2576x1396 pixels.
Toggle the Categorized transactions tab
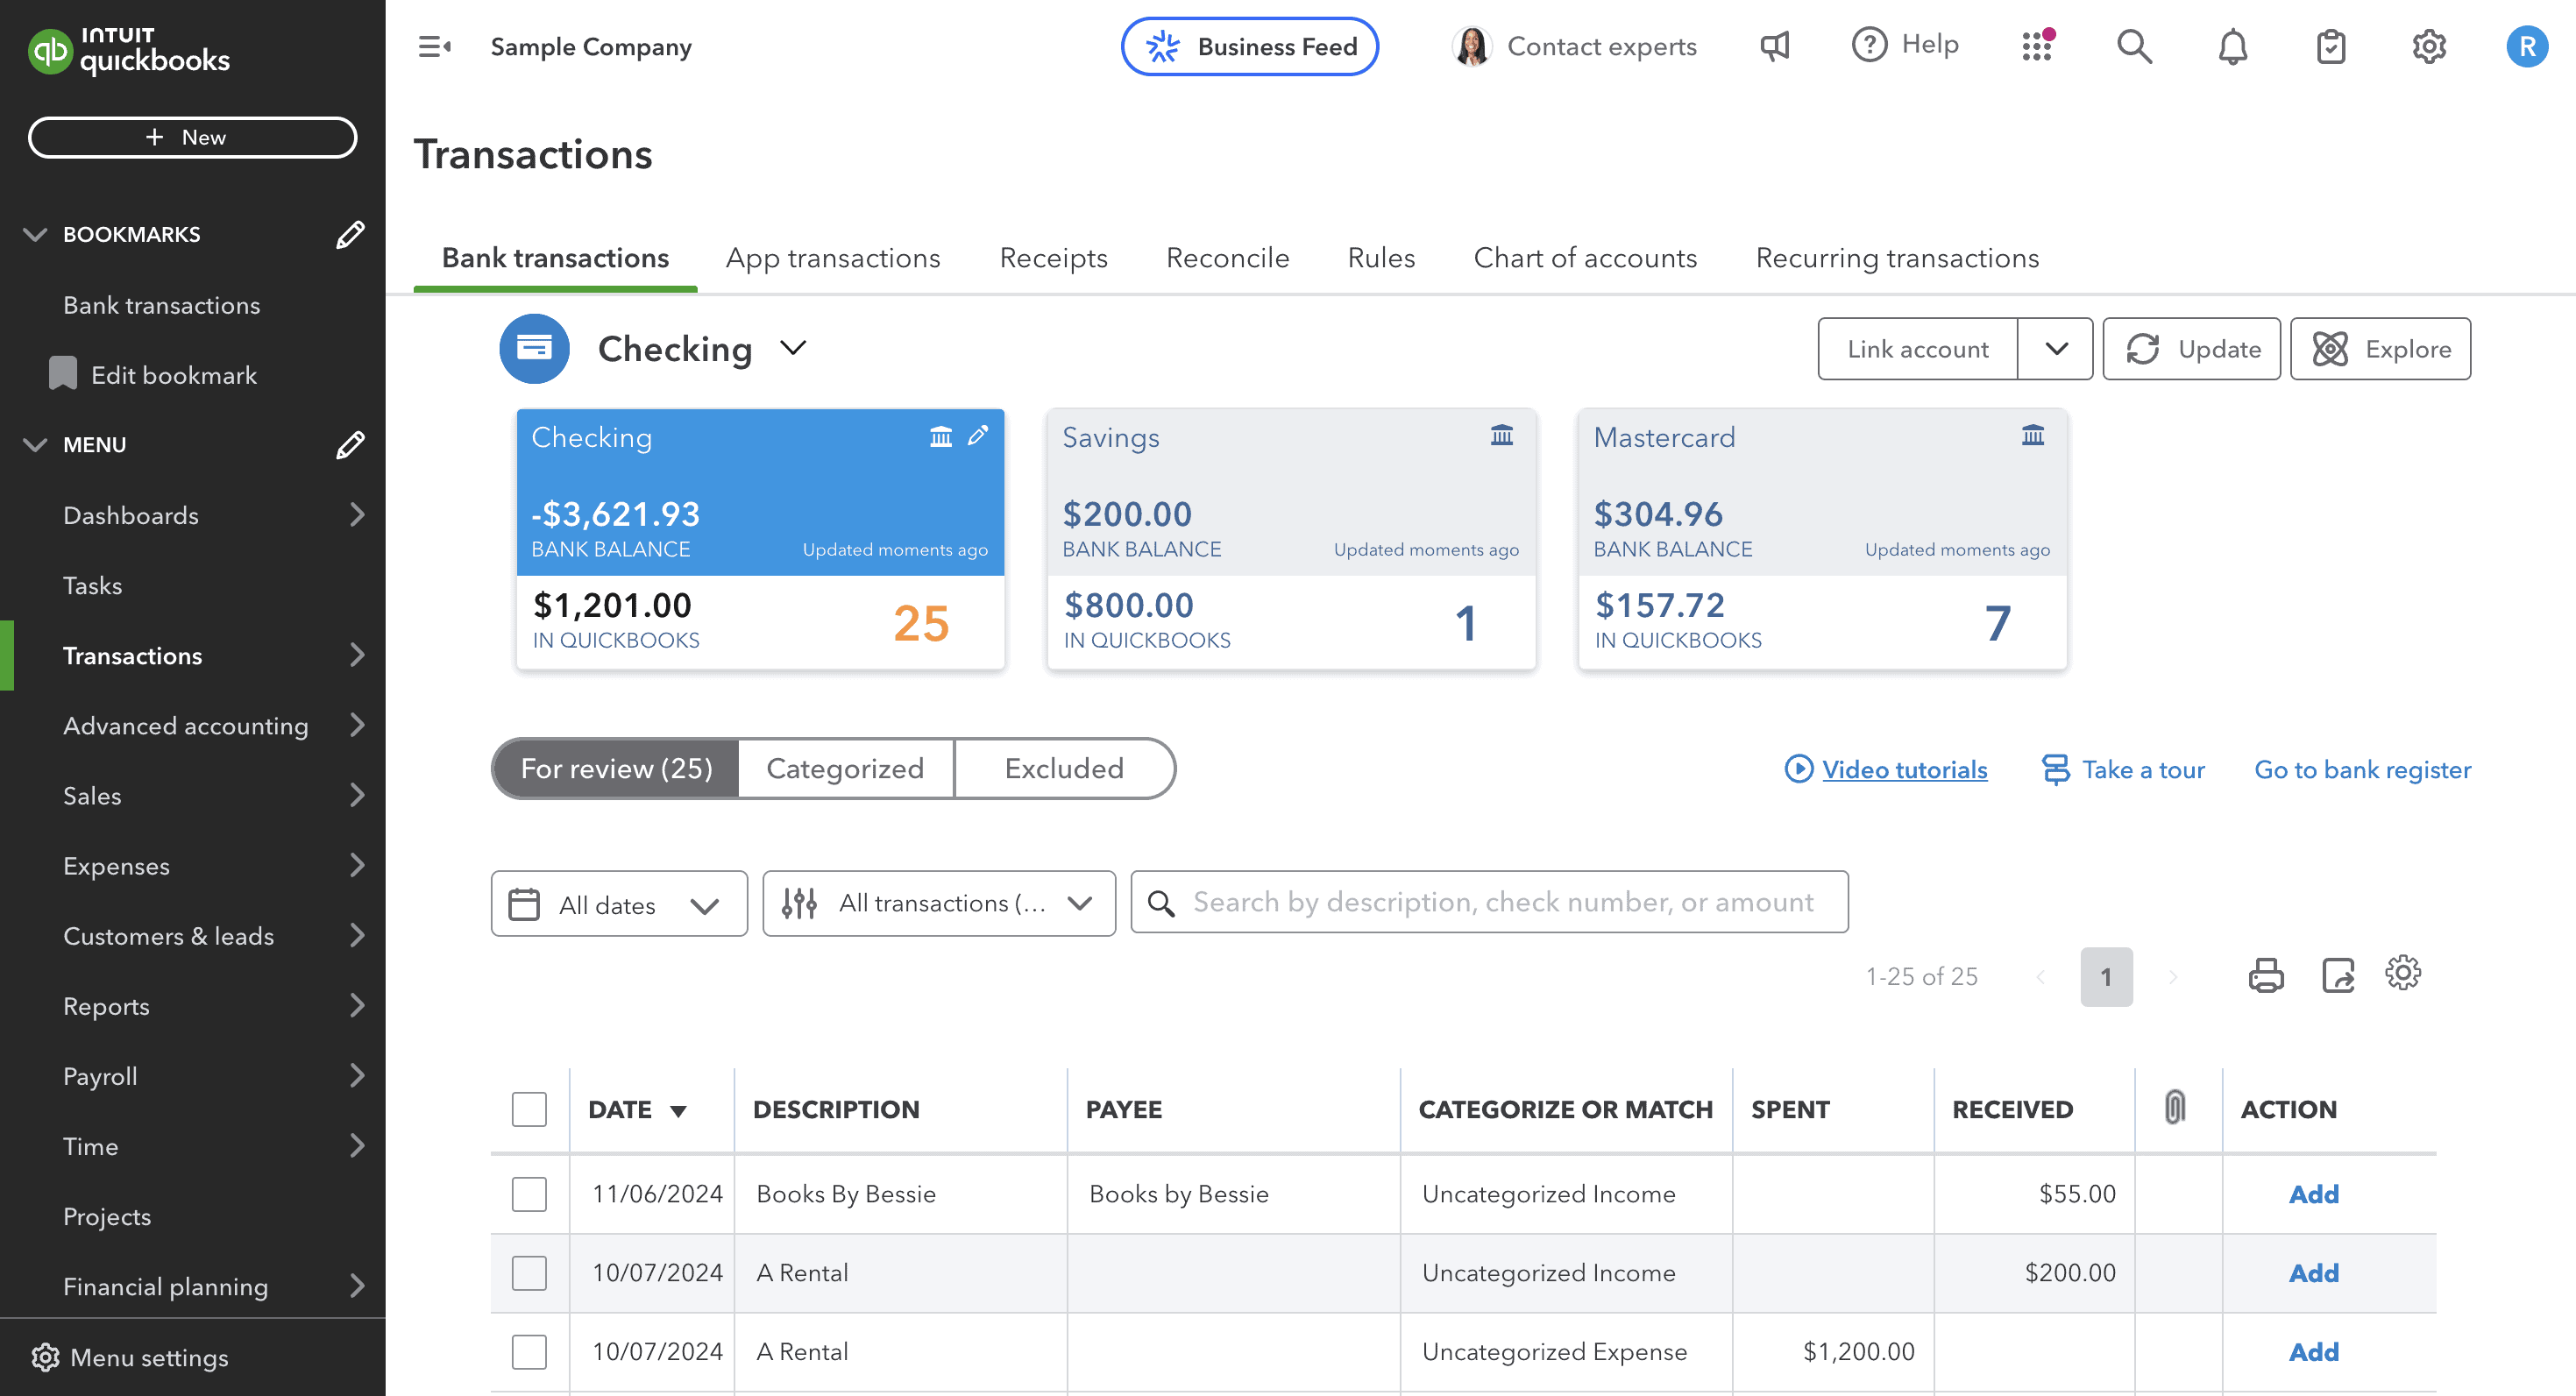[844, 769]
